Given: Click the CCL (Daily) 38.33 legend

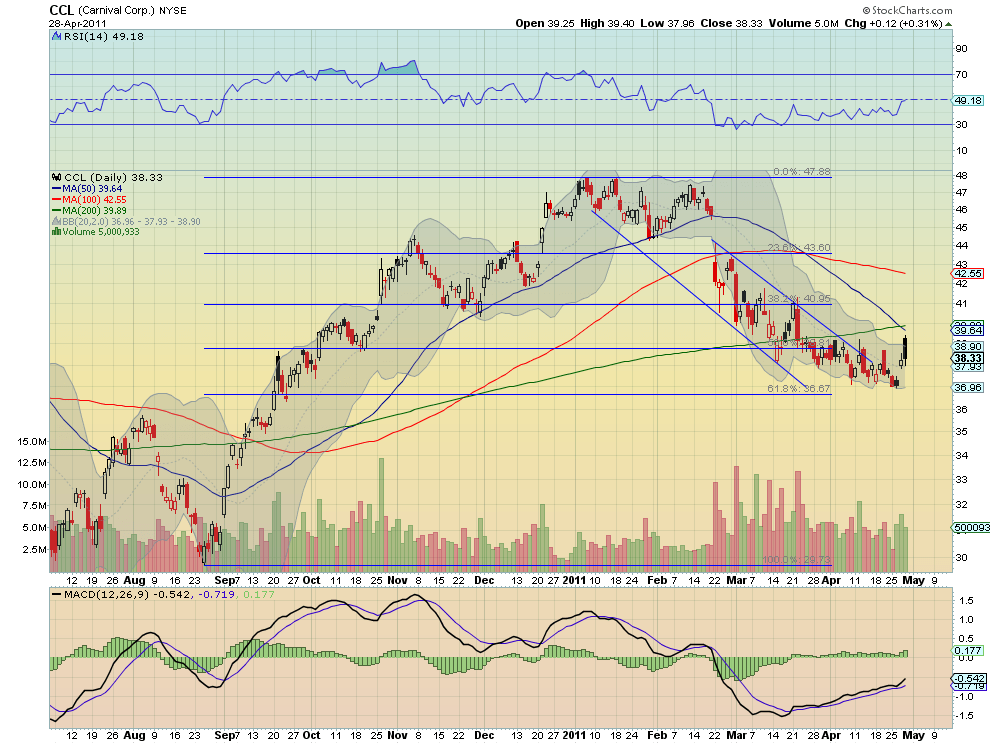Looking at the screenshot, I should (114, 177).
